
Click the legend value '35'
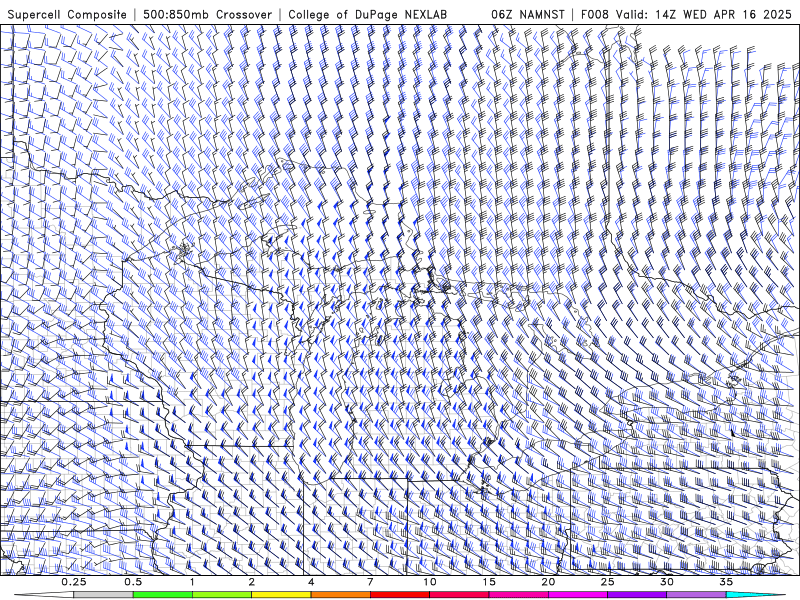point(726,582)
